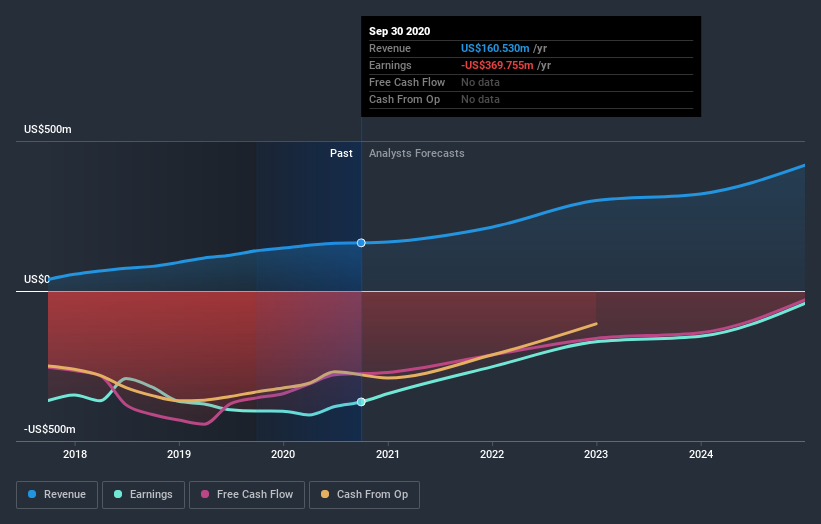Click the tooltip's Cash From Op row label

tap(404, 99)
